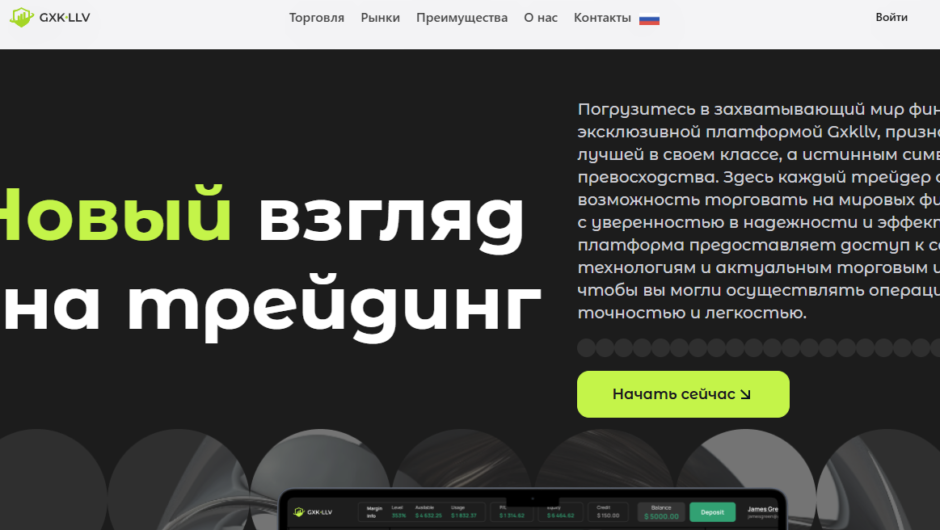Click the GXK·LLV logo inside the mockup

click(313, 512)
